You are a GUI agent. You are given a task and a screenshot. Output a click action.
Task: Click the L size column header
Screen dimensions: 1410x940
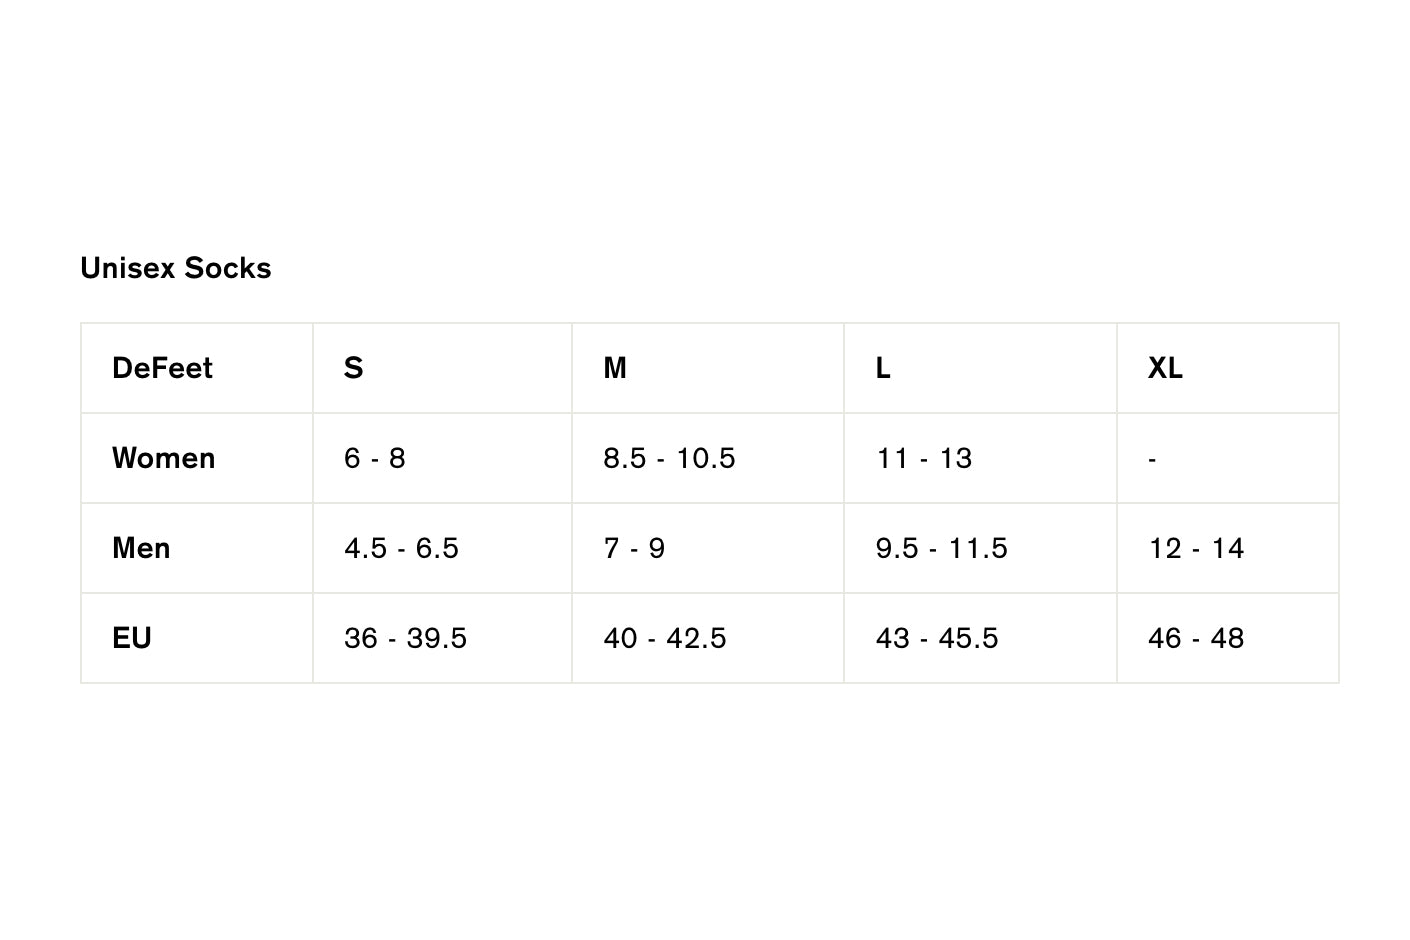(883, 368)
